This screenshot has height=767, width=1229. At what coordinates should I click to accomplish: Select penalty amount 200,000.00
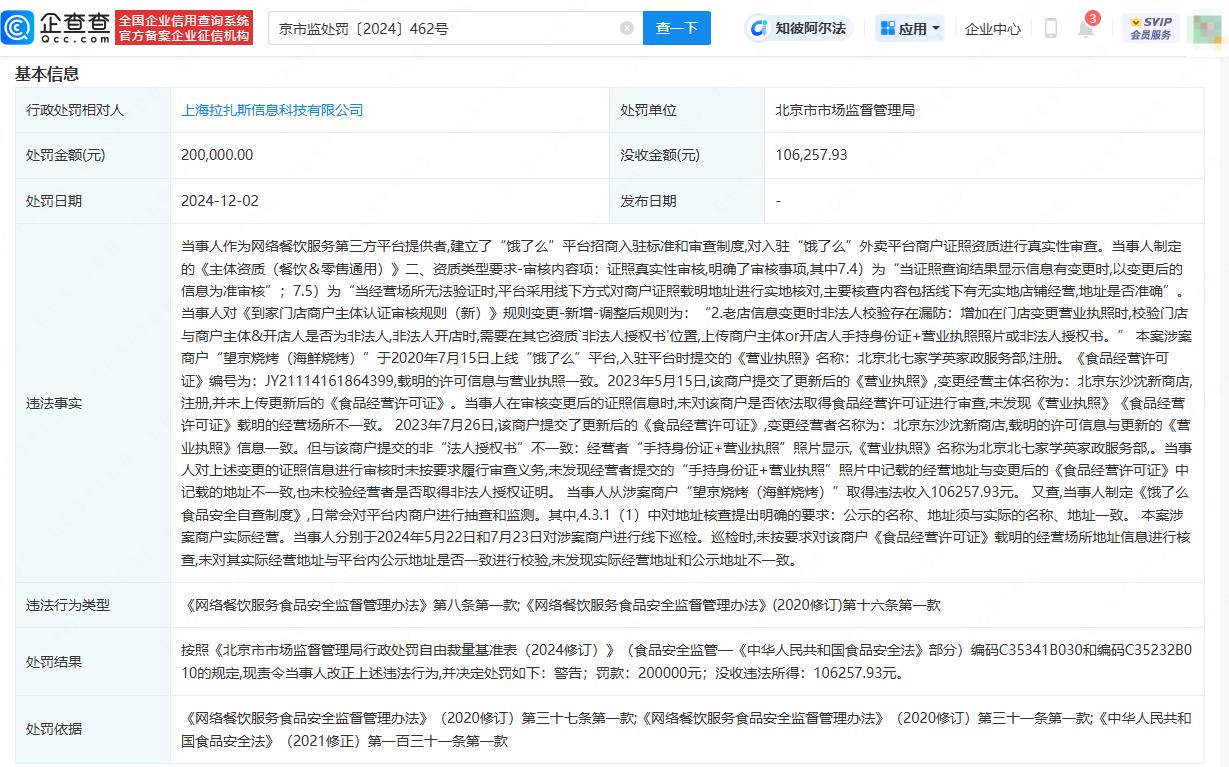coord(217,155)
